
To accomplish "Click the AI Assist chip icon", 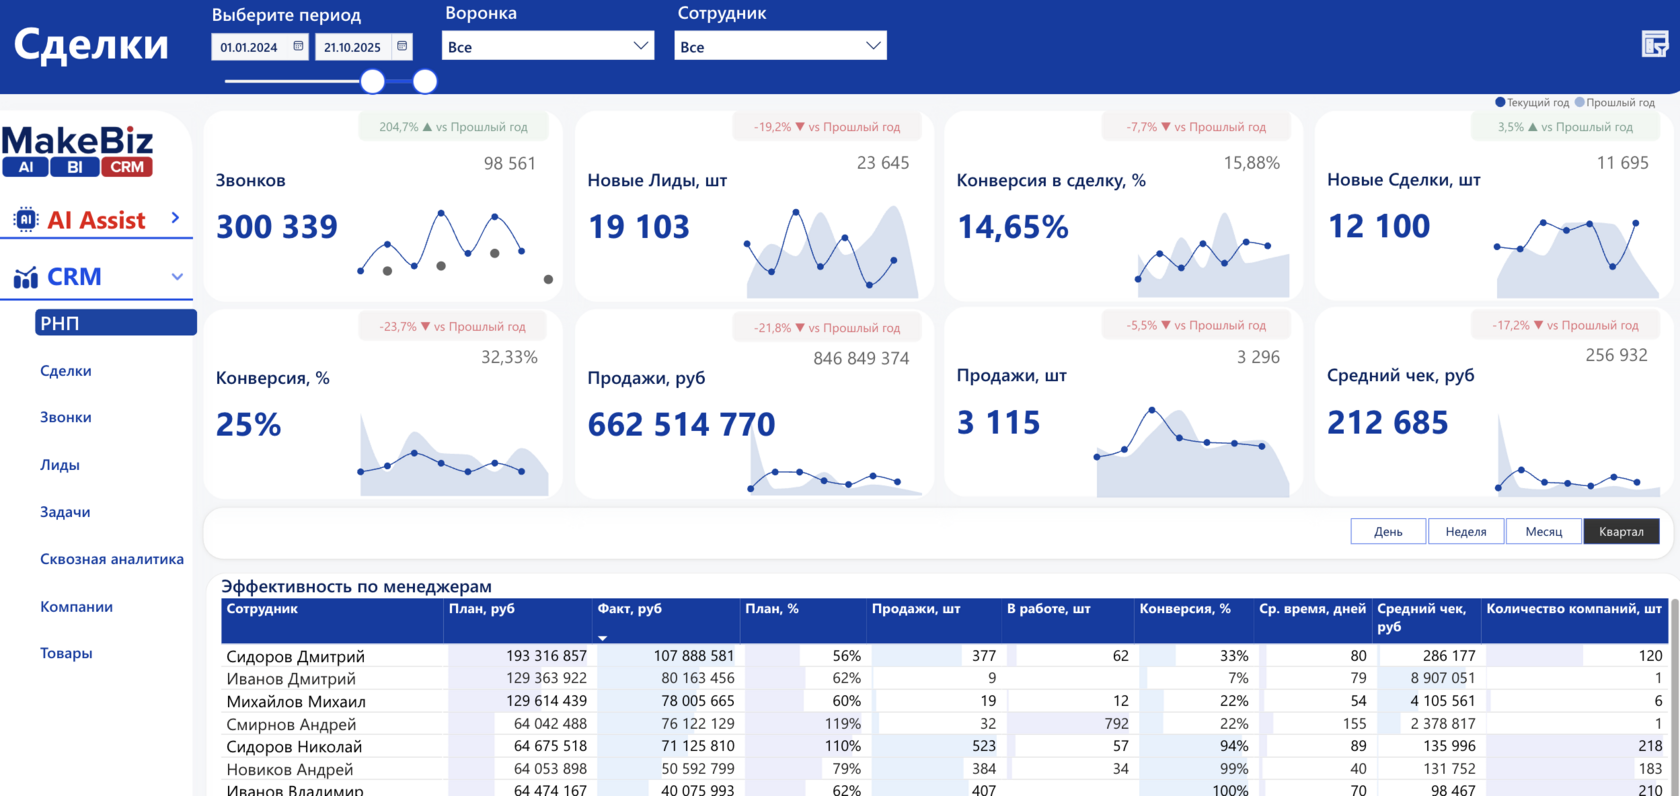I will [x=26, y=220].
